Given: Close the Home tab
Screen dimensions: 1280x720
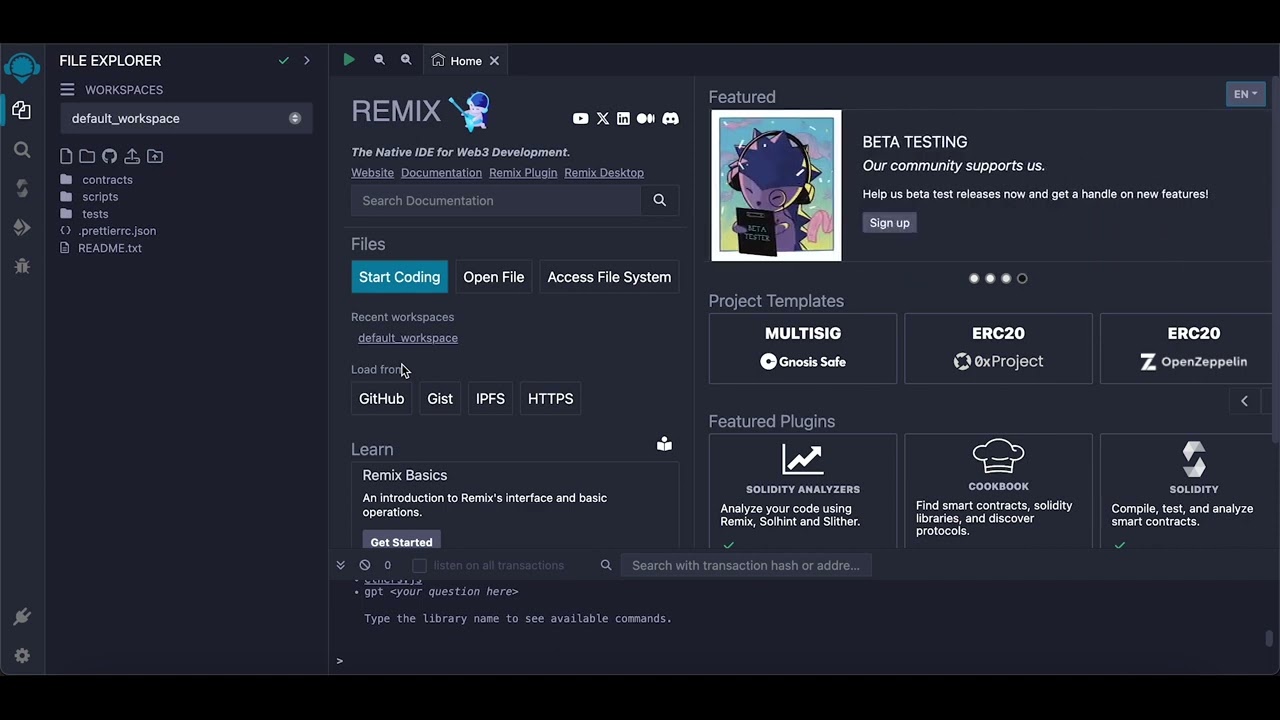Looking at the screenshot, I should (494, 61).
